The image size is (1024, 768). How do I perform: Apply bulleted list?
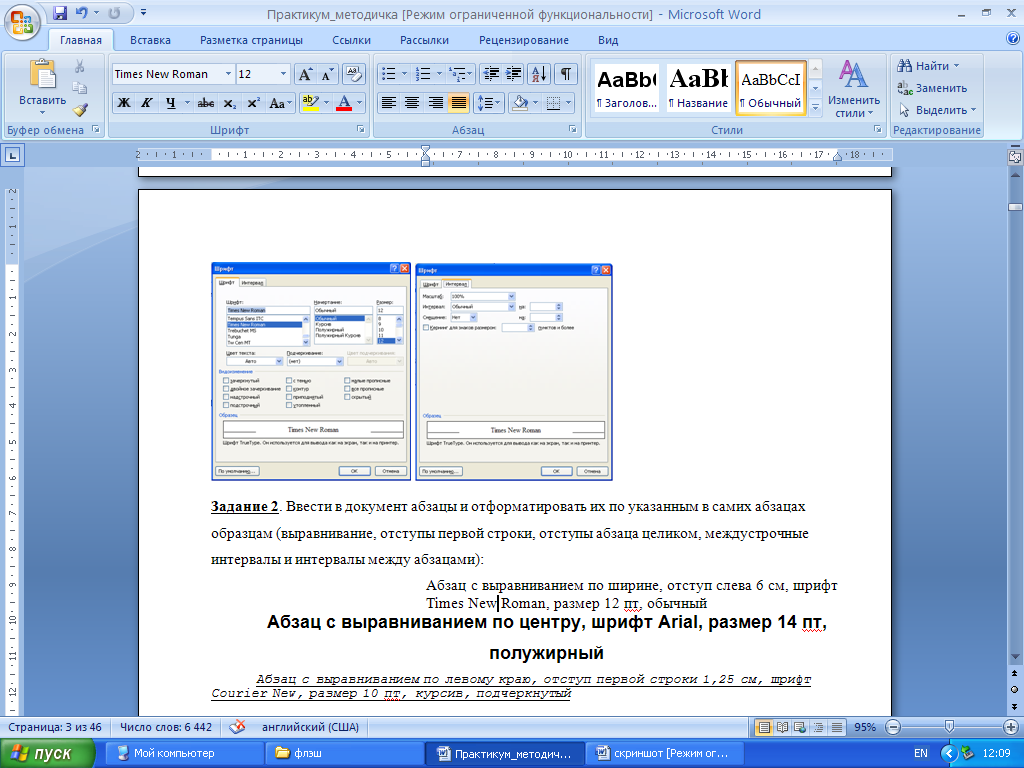(389, 74)
